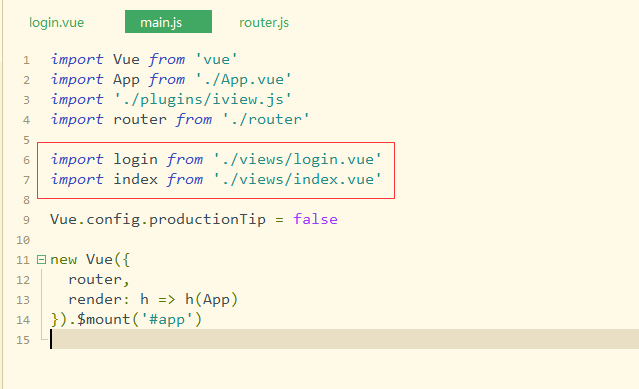
Task: Click the 'App' identifier on line 2
Action: (x=126, y=79)
